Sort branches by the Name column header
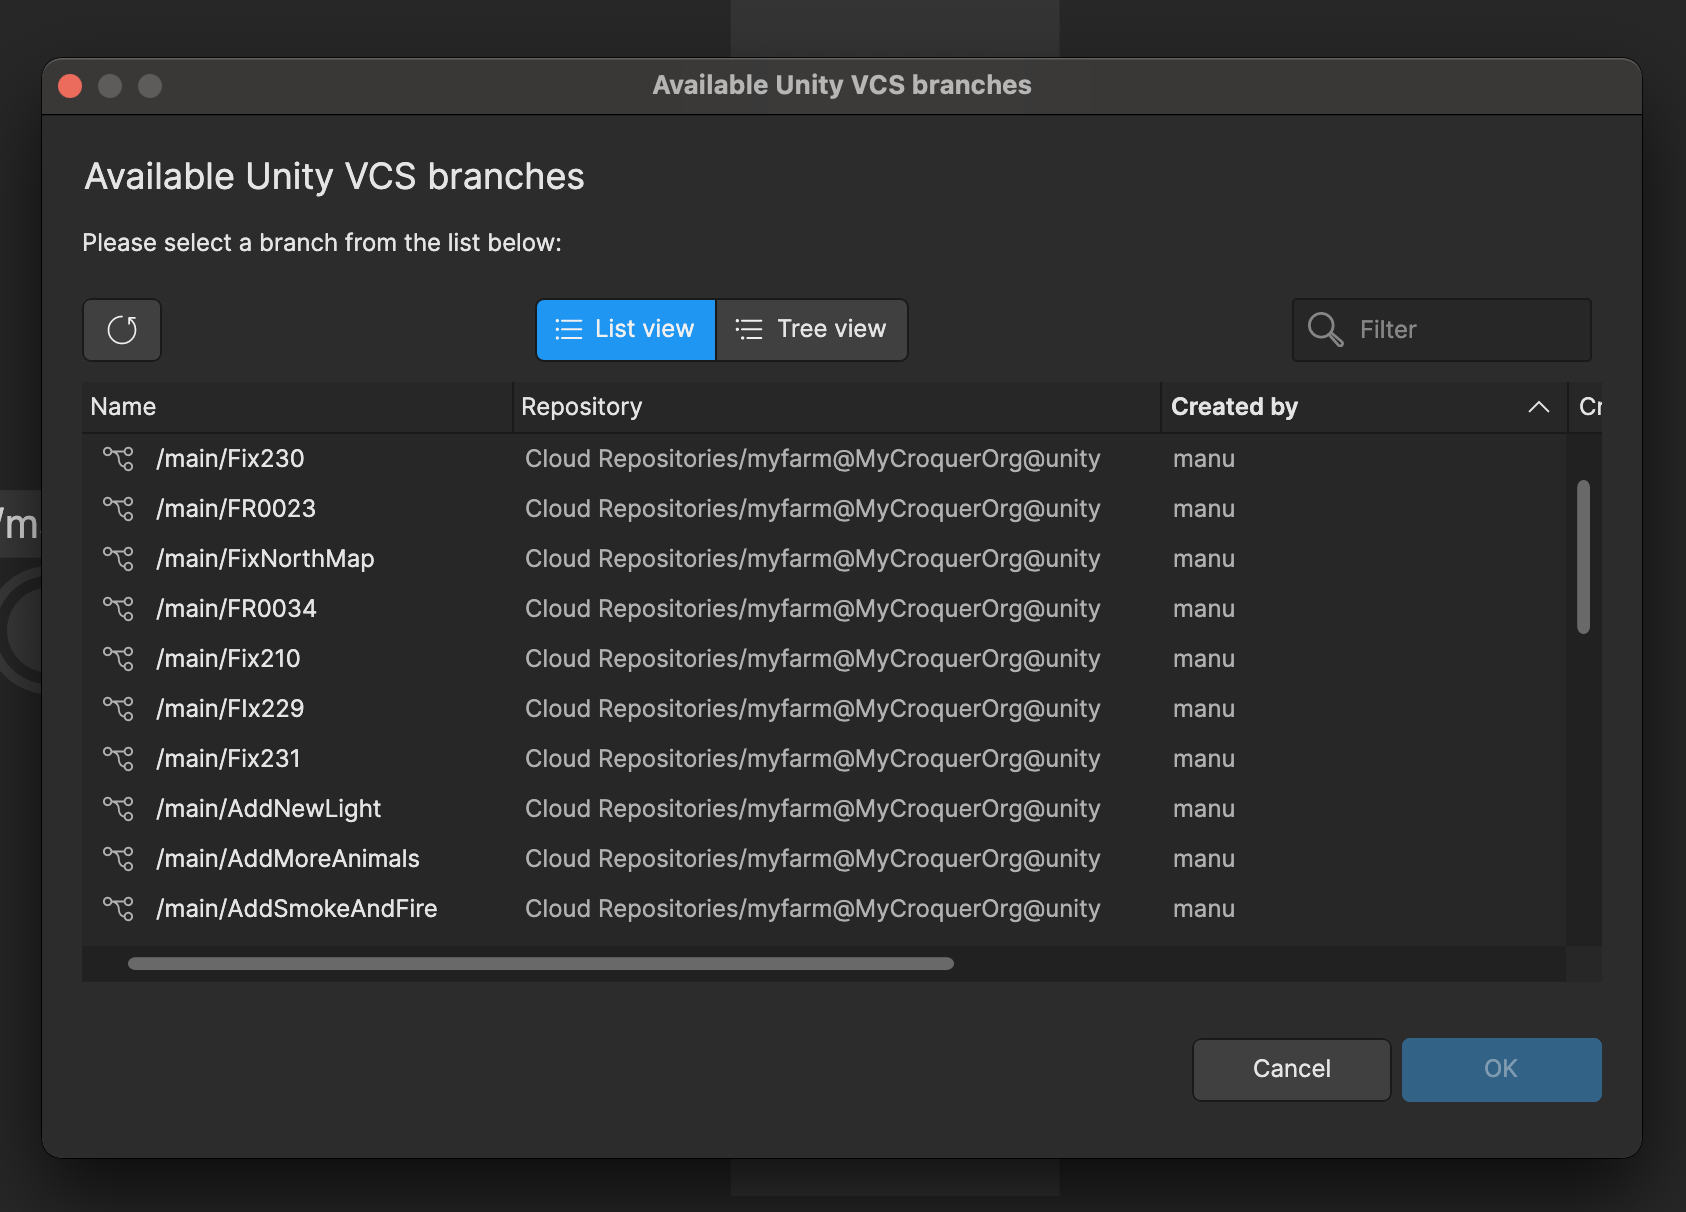The height and width of the screenshot is (1212, 1686). tap(122, 406)
